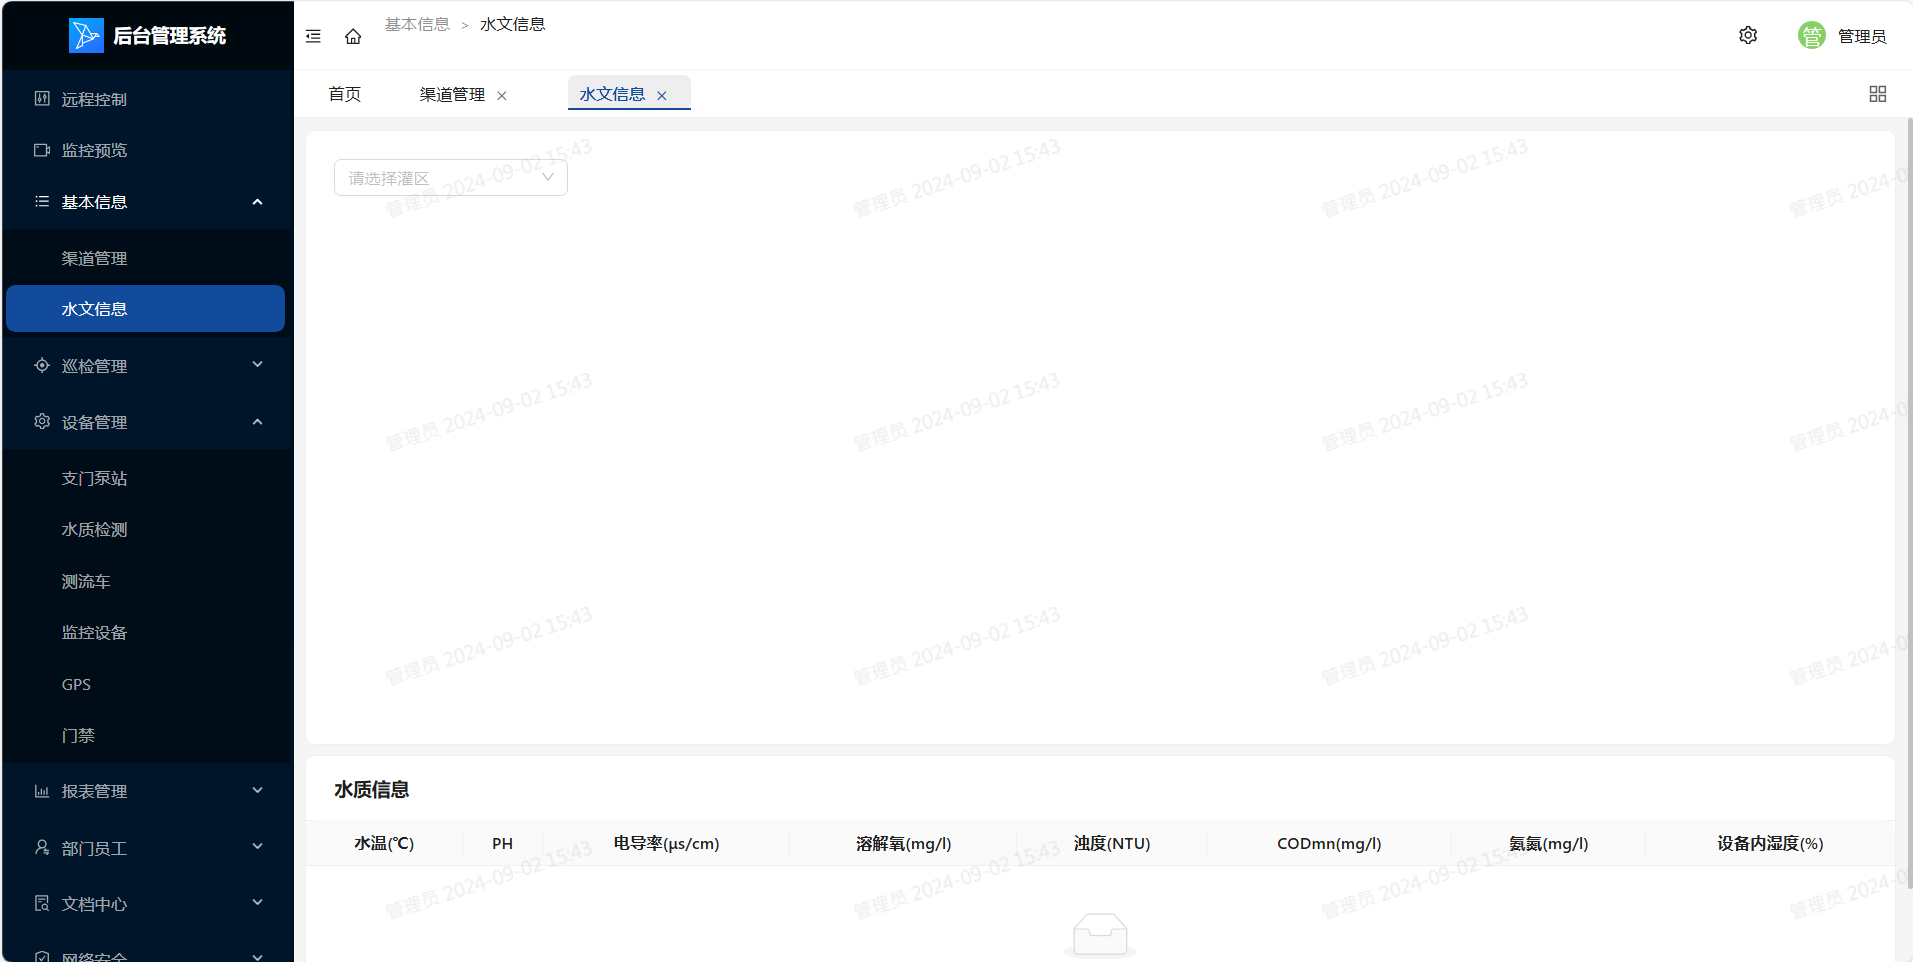Open tab grid menu icon
Image resolution: width=1913 pixels, height=962 pixels.
1878,93
